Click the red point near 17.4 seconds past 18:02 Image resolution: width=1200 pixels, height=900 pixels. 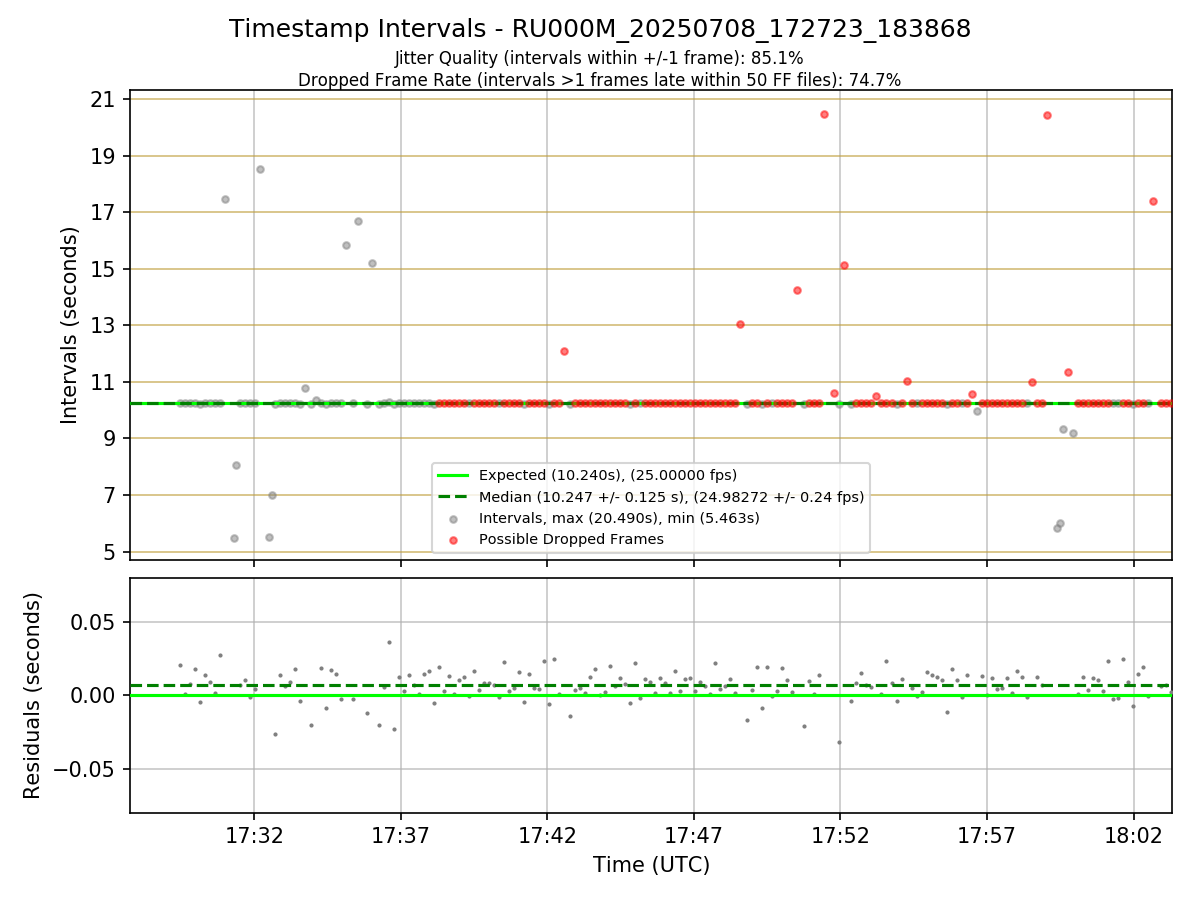[1153, 201]
